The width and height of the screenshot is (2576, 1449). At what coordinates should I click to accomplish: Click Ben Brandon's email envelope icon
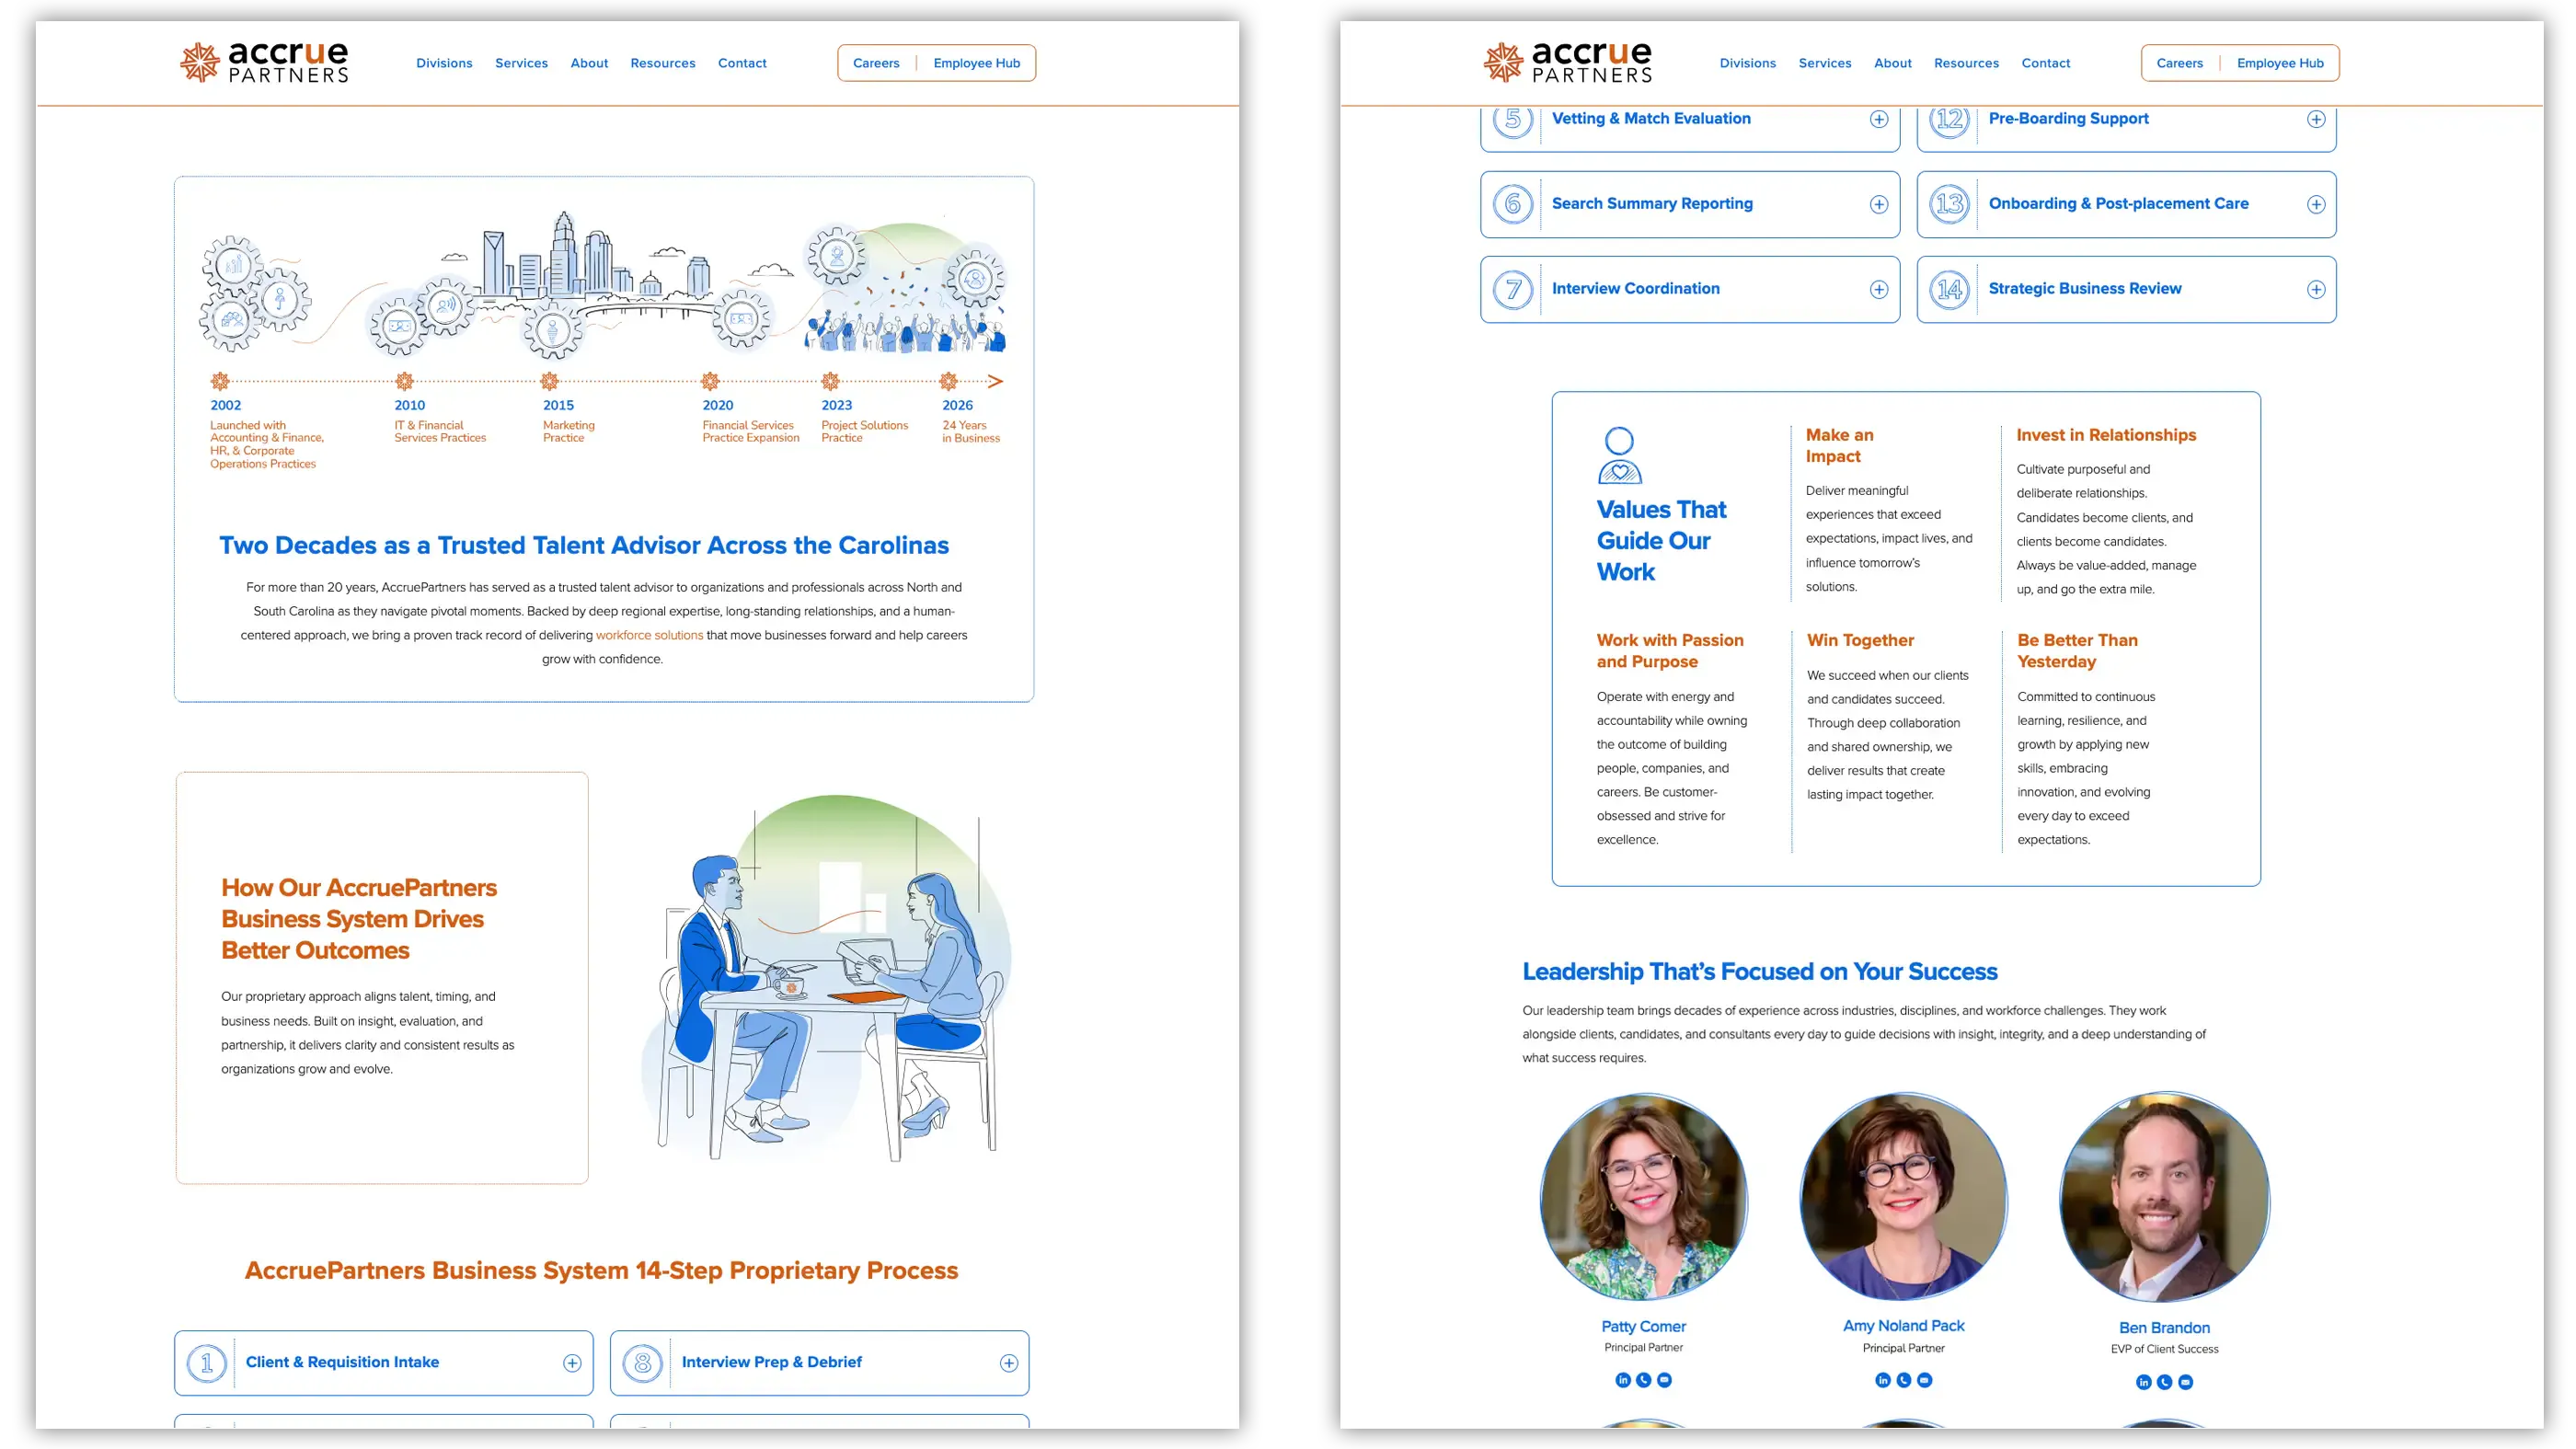[x=2186, y=1382]
